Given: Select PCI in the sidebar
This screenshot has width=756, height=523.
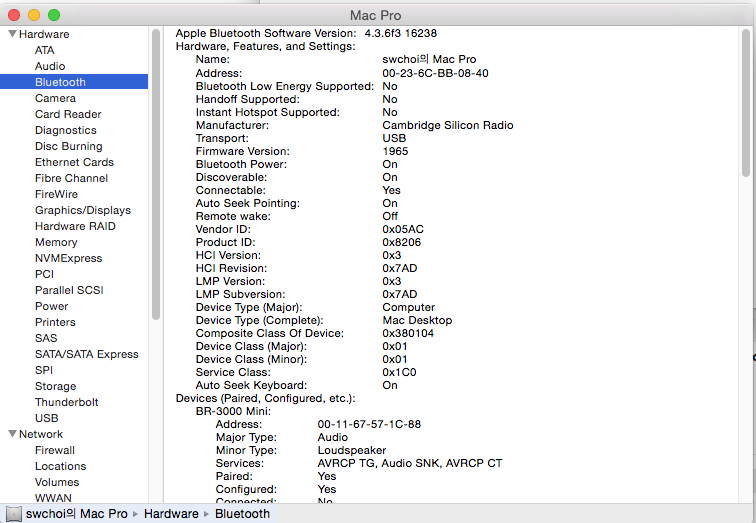Looking at the screenshot, I should point(44,274).
